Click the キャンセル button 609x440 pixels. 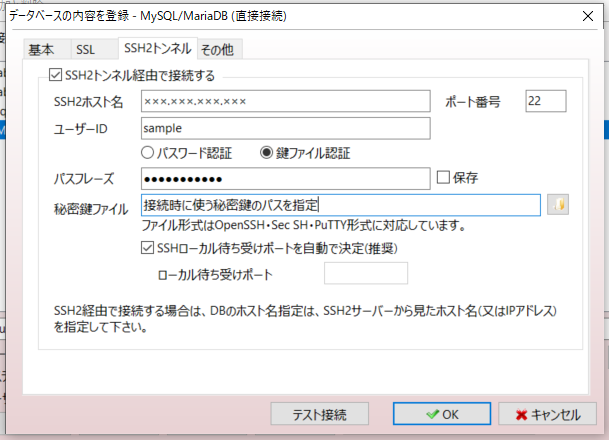[x=547, y=414]
